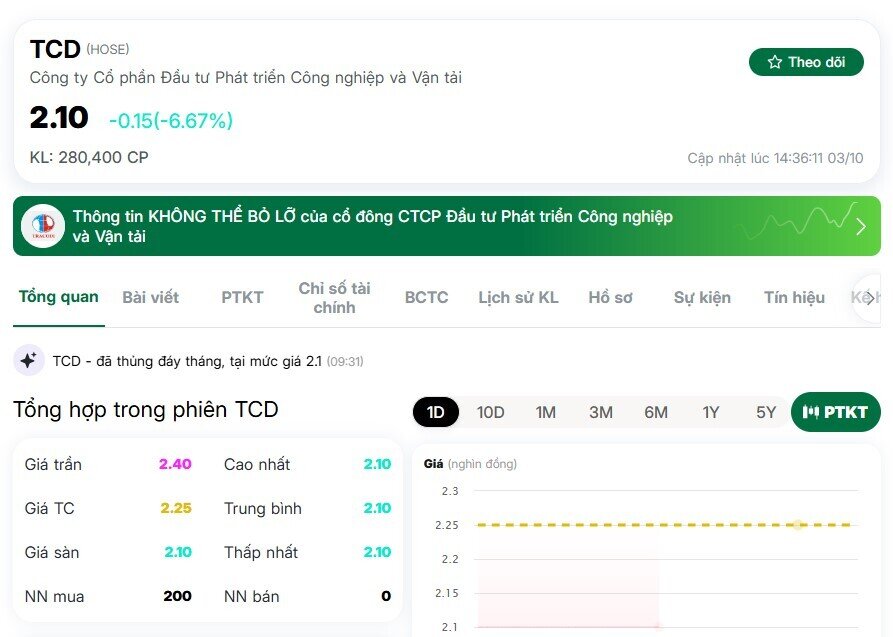
Task: Open the Hồ sơ company profile tab
Action: (610, 297)
